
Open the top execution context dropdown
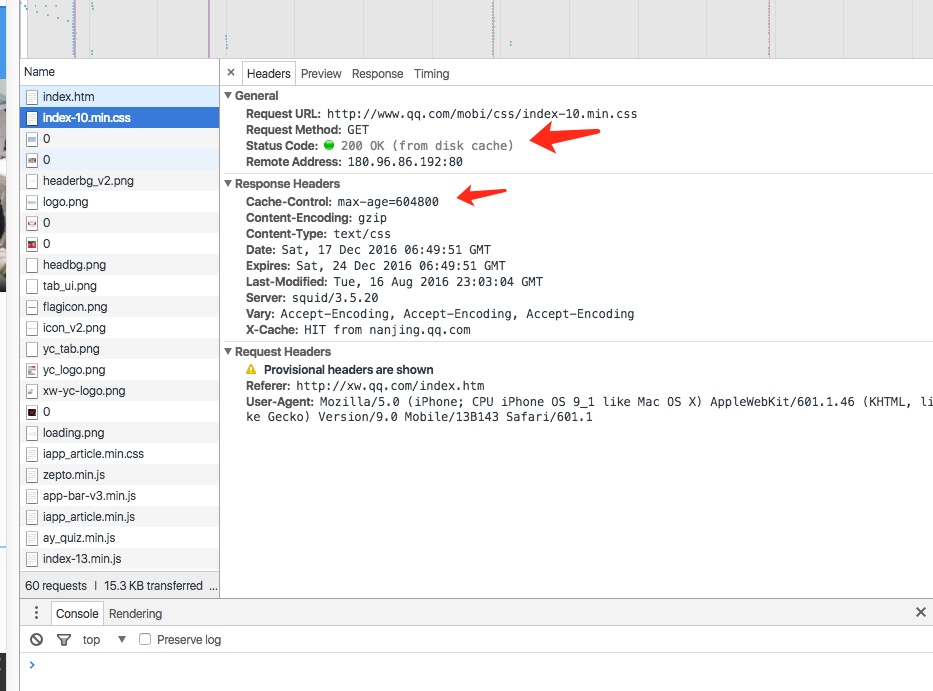point(104,640)
